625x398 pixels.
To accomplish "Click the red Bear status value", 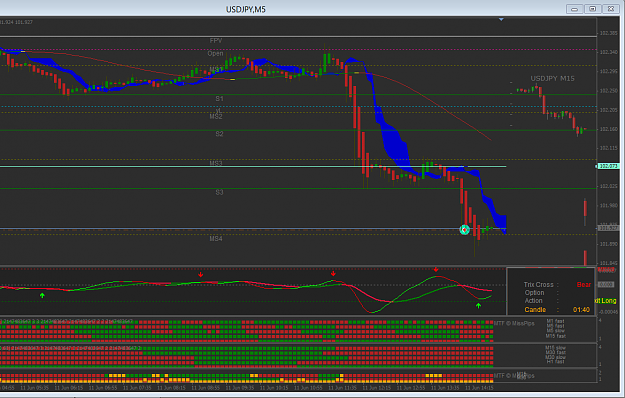I will [584, 284].
